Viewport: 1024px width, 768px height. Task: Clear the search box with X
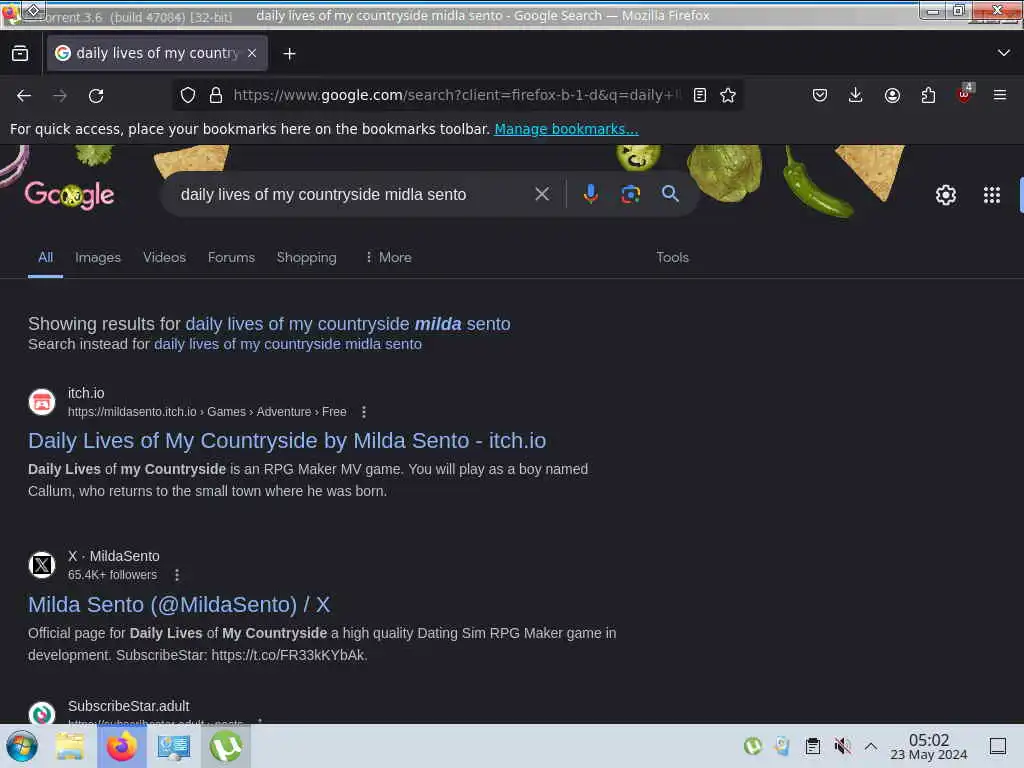click(x=542, y=194)
